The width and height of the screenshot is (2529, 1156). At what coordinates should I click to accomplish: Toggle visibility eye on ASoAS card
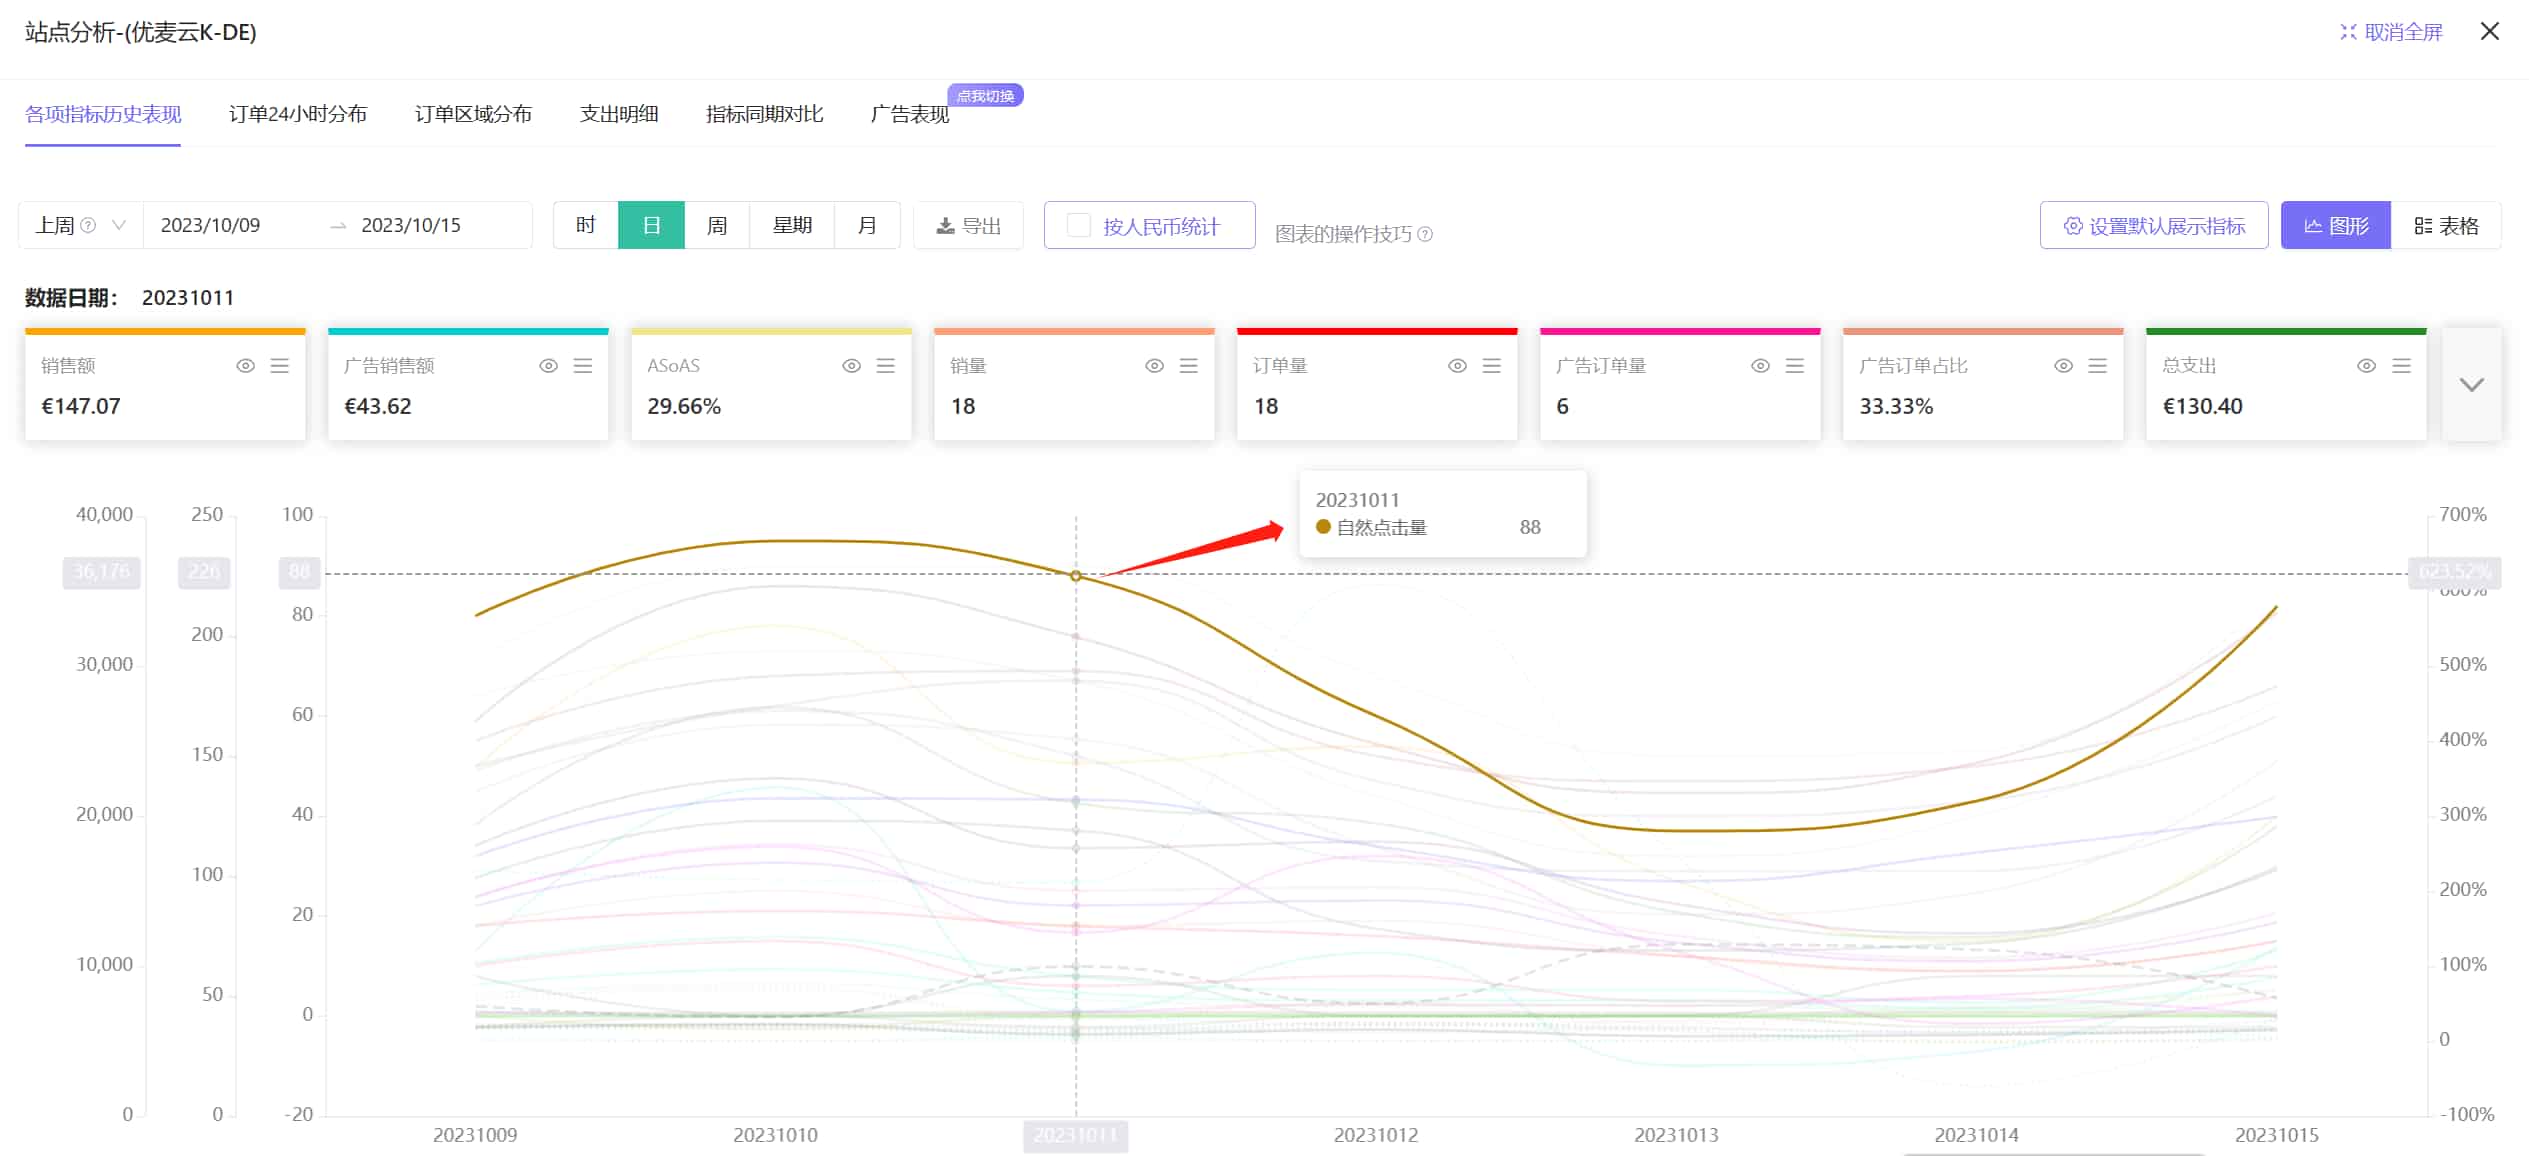pyautogui.click(x=851, y=366)
